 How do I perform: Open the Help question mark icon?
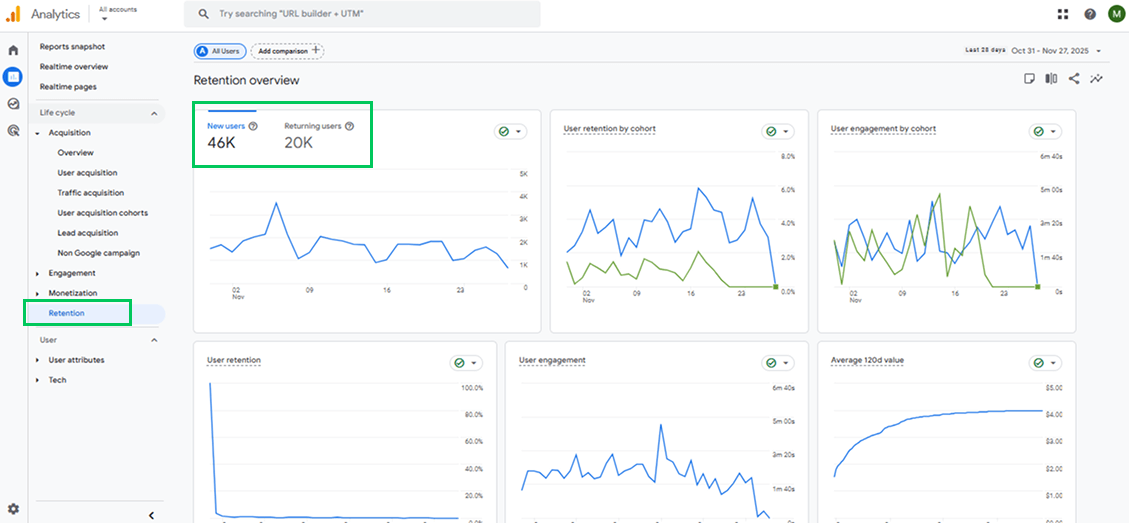point(1089,14)
